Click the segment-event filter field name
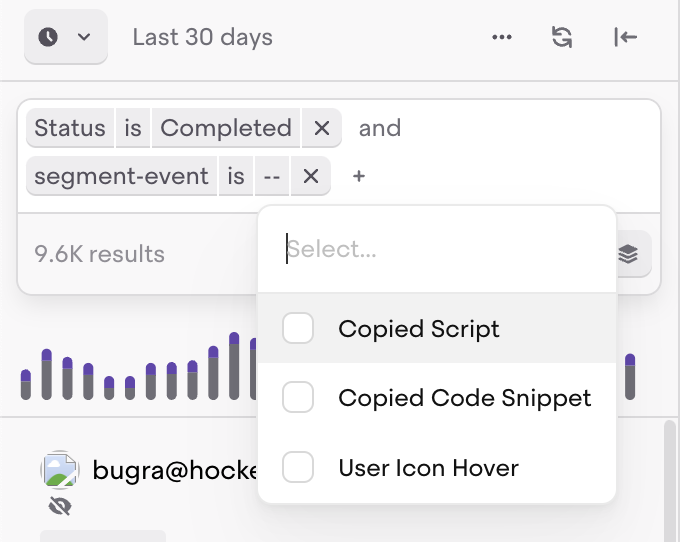 tap(122, 176)
